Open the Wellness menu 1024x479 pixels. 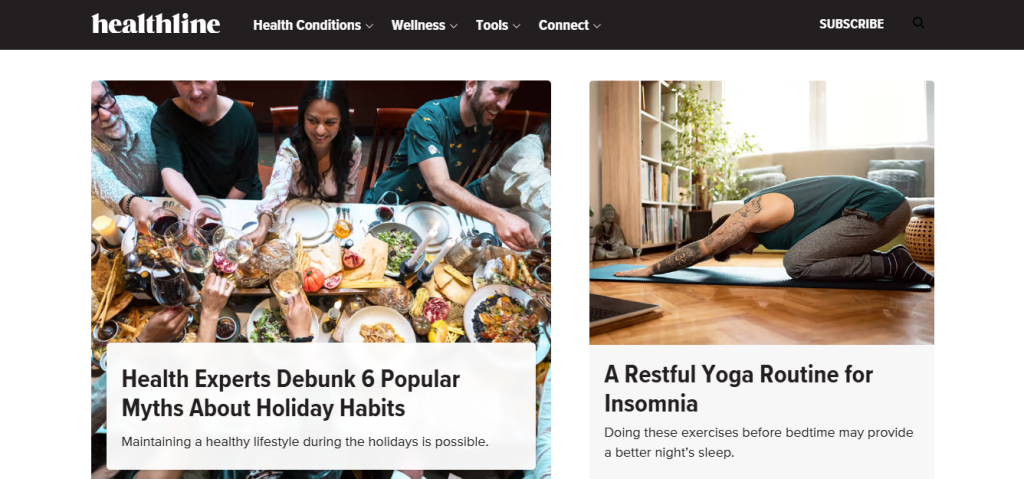pos(418,25)
